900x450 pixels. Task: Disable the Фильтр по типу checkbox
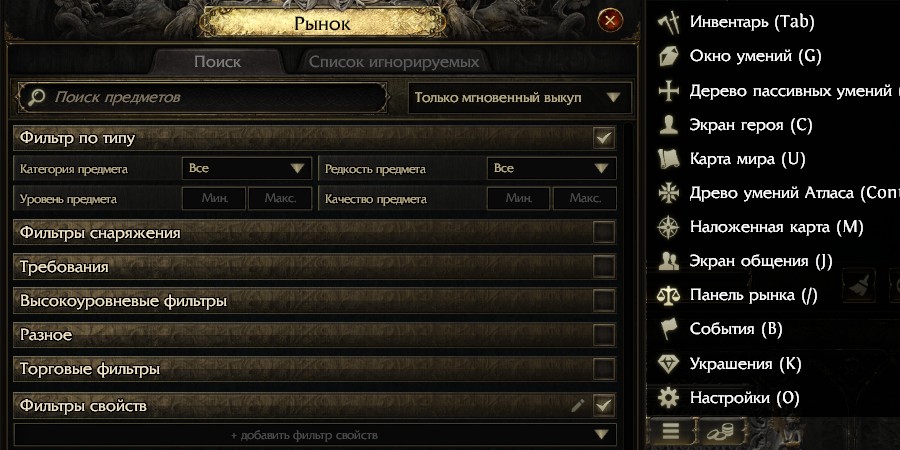point(603,138)
